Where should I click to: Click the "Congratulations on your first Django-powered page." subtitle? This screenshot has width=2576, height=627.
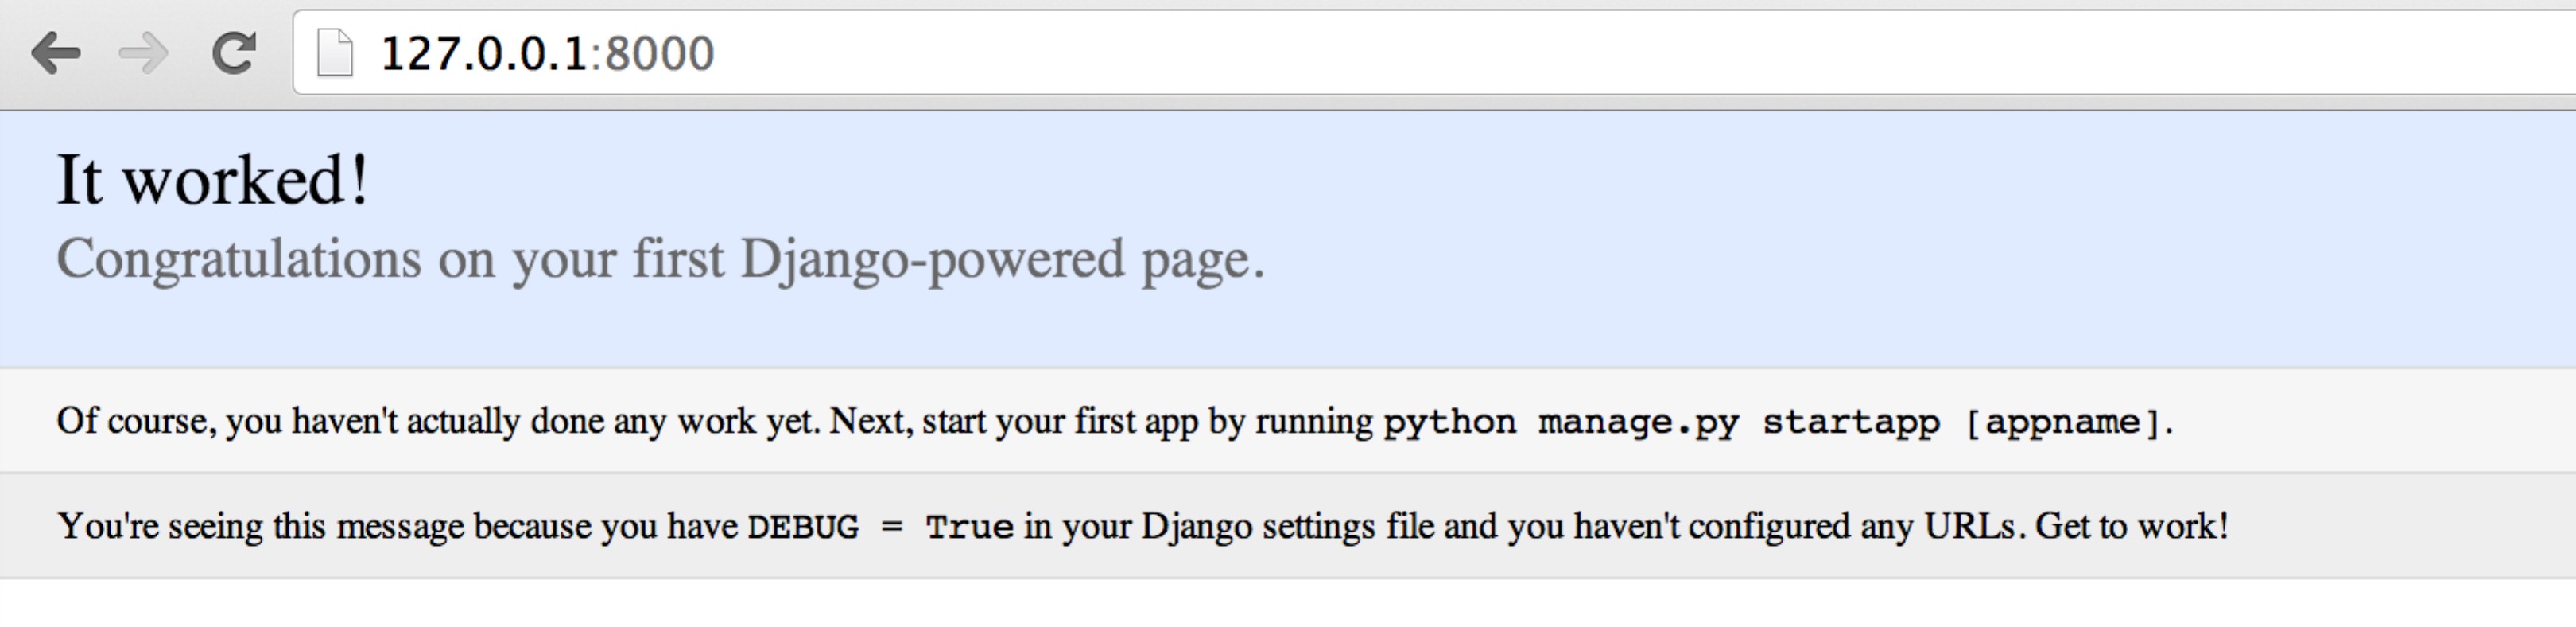tap(661, 260)
